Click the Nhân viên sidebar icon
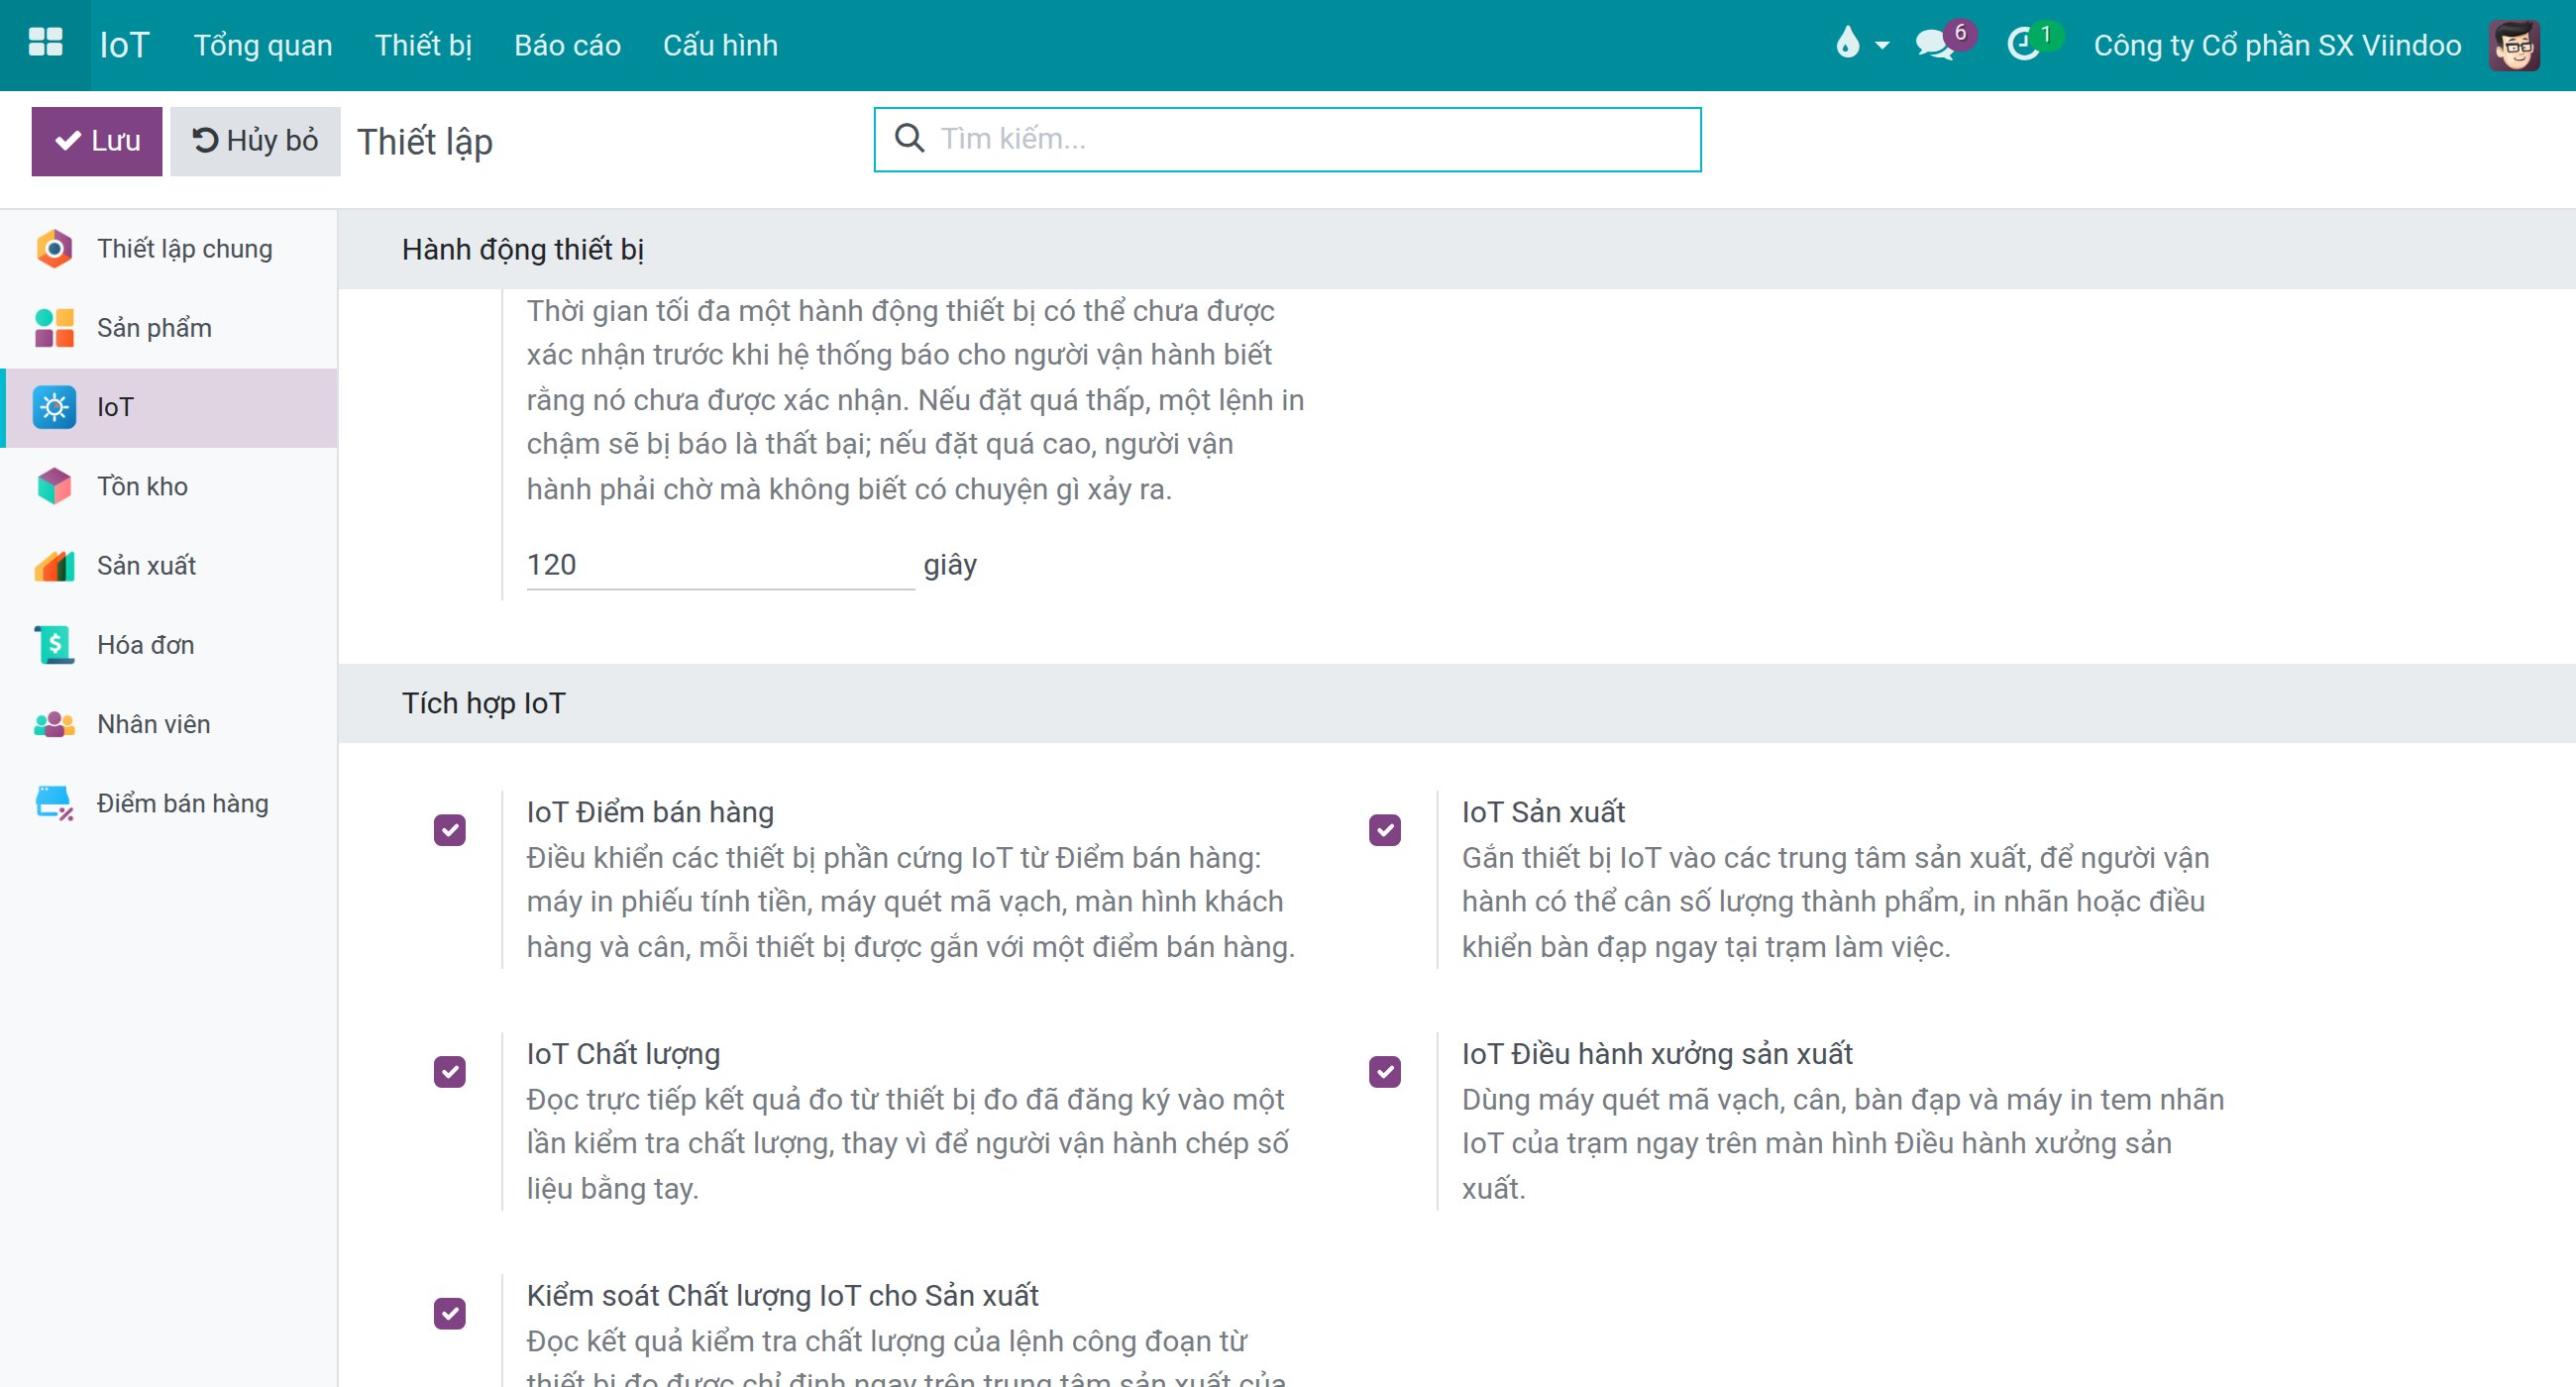Viewport: 2576px width, 1387px height. tap(54, 724)
